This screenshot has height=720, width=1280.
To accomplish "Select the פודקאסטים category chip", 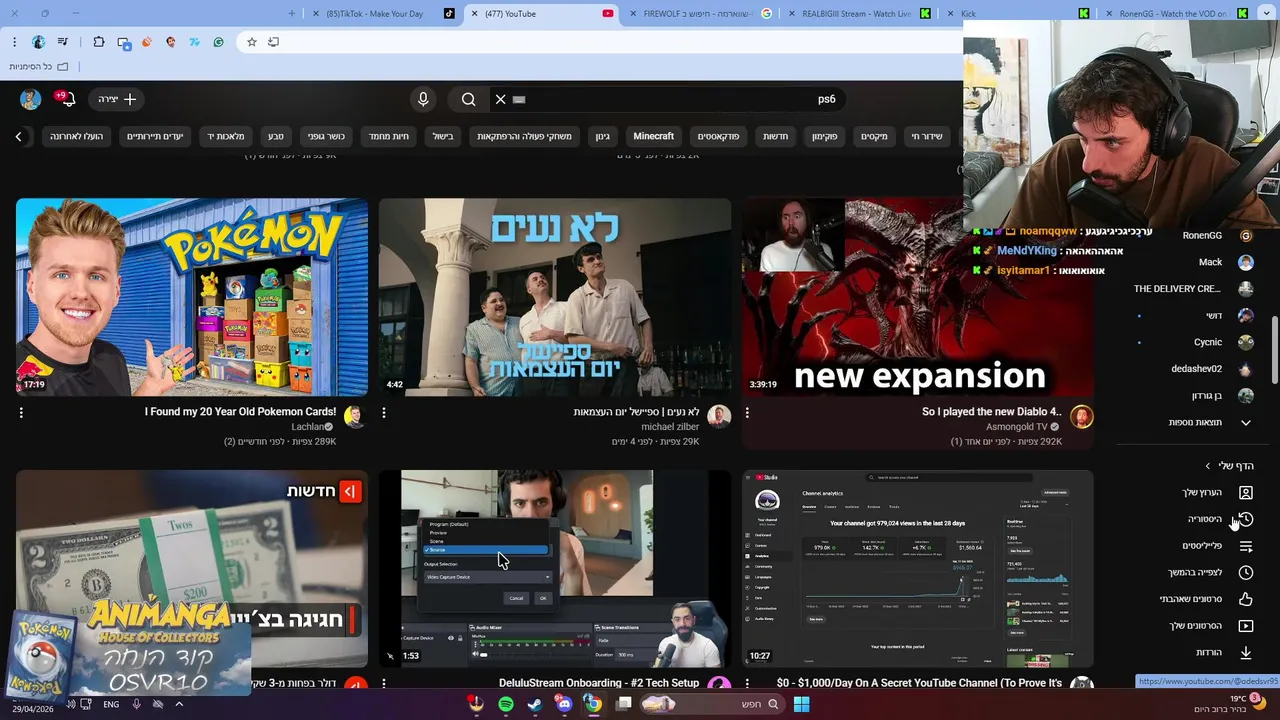I will (718, 136).
